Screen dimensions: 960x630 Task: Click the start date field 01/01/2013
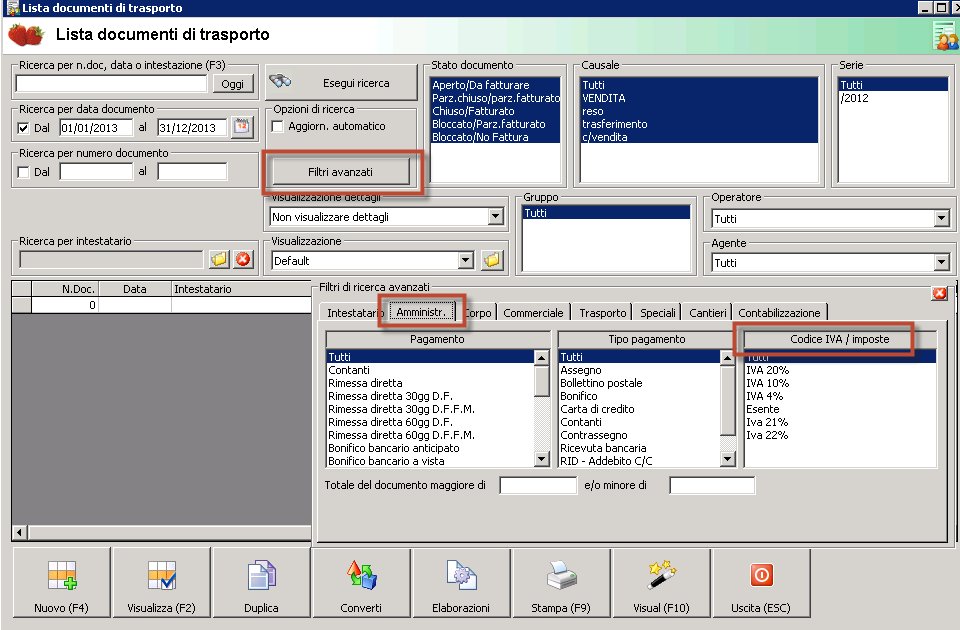(96, 127)
